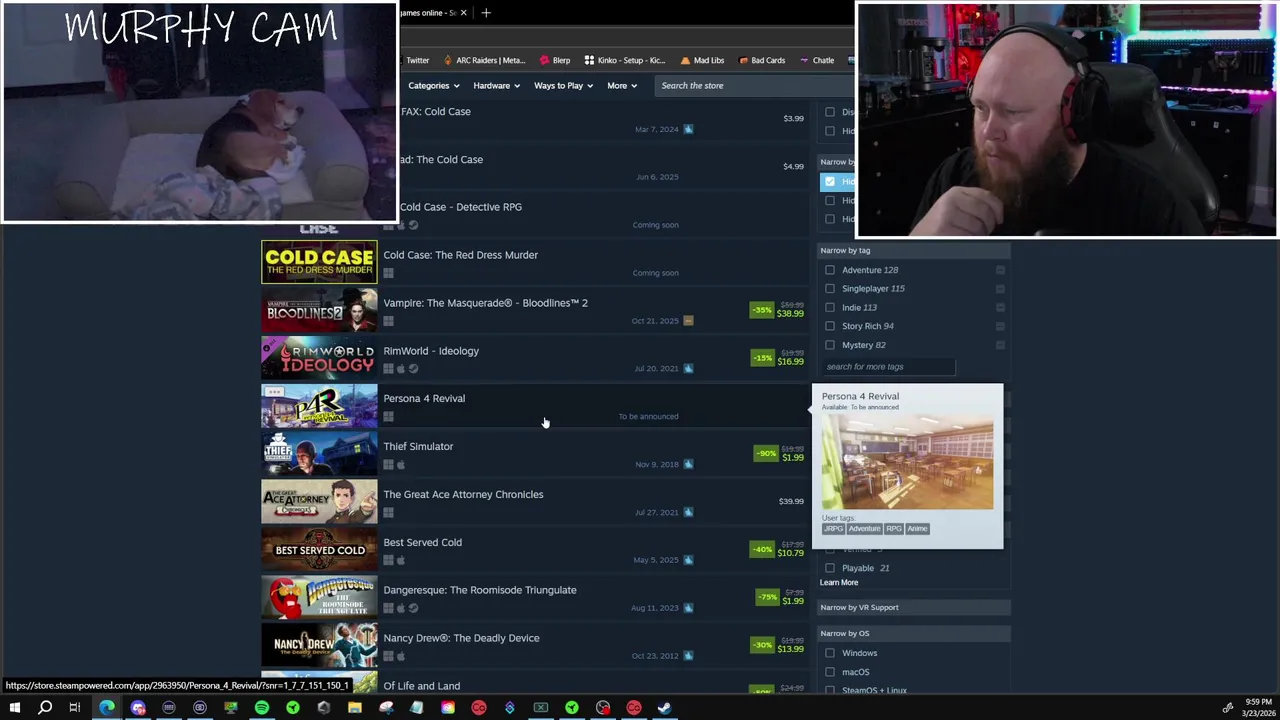Open the Of Life and Land listing
The height and width of the screenshot is (720, 1280).
tap(533, 683)
